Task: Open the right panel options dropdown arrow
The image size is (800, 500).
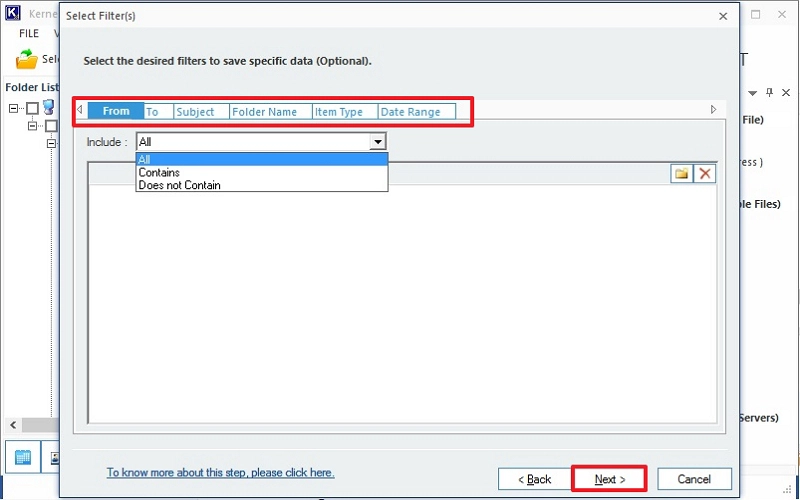Action: [754, 93]
